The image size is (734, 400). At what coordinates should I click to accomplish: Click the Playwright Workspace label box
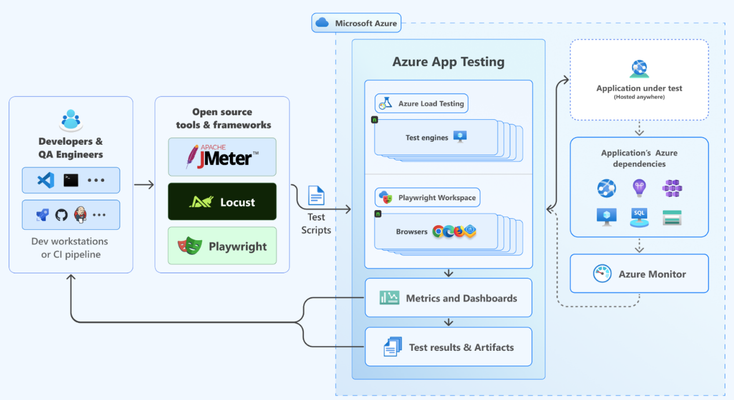tap(427, 197)
